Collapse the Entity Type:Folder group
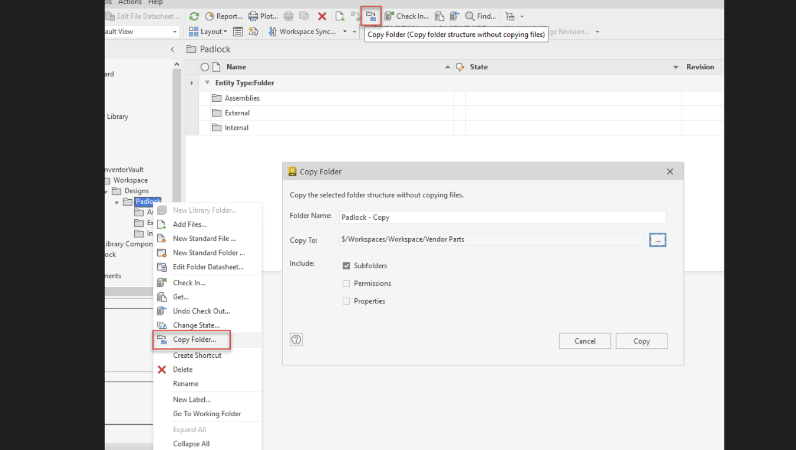This screenshot has width=796, height=450. (207, 82)
